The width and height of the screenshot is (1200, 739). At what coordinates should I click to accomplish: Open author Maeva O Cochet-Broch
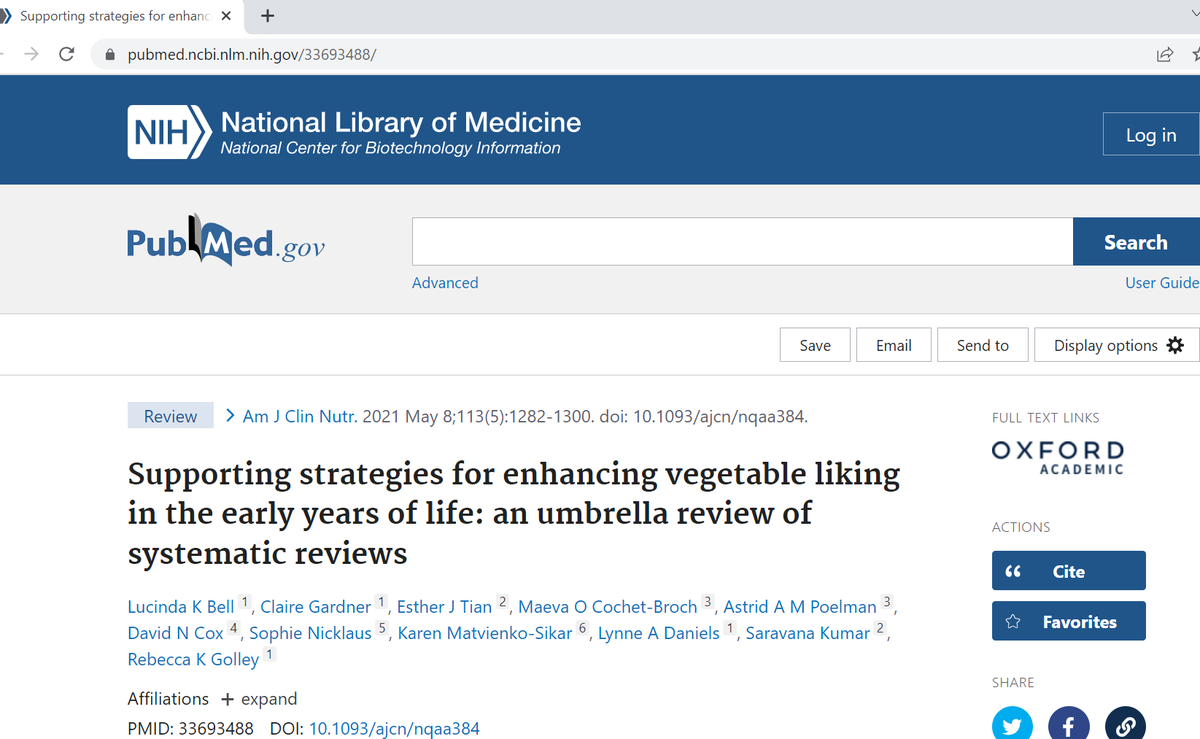[x=607, y=607]
